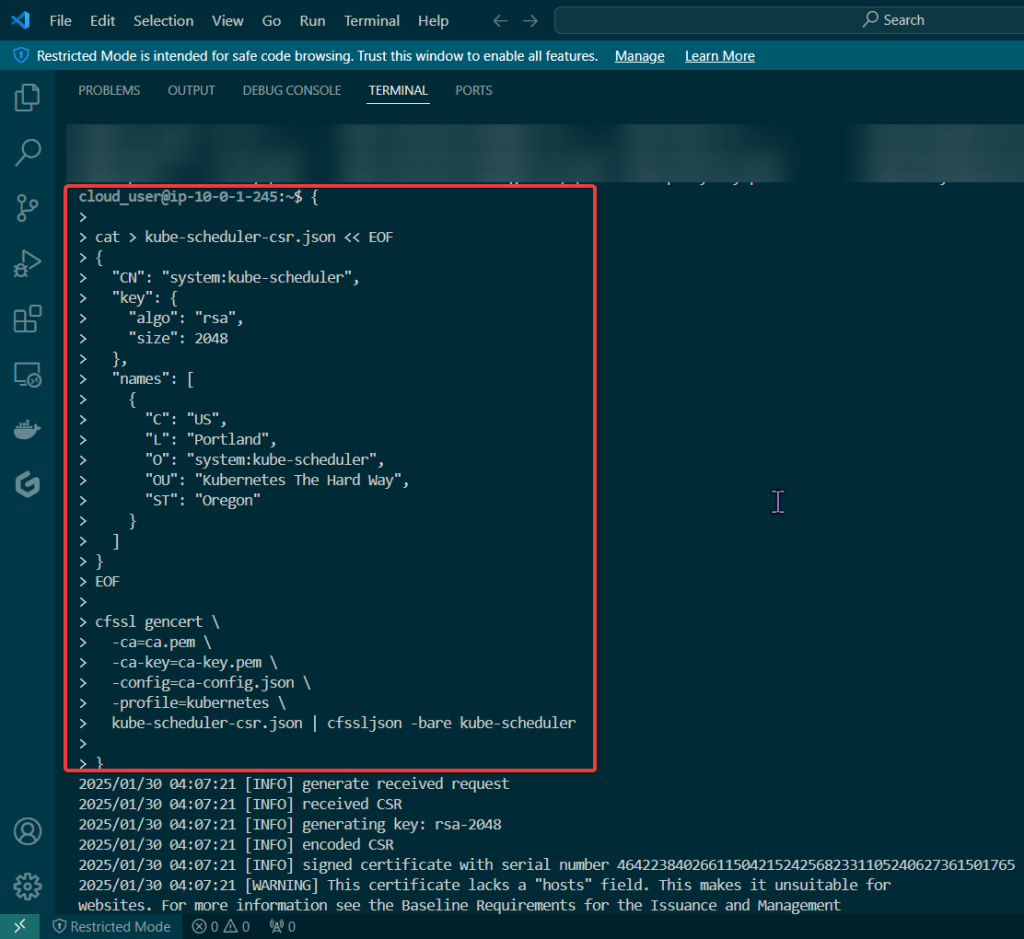
Task: Open the File menu
Action: tap(60, 20)
